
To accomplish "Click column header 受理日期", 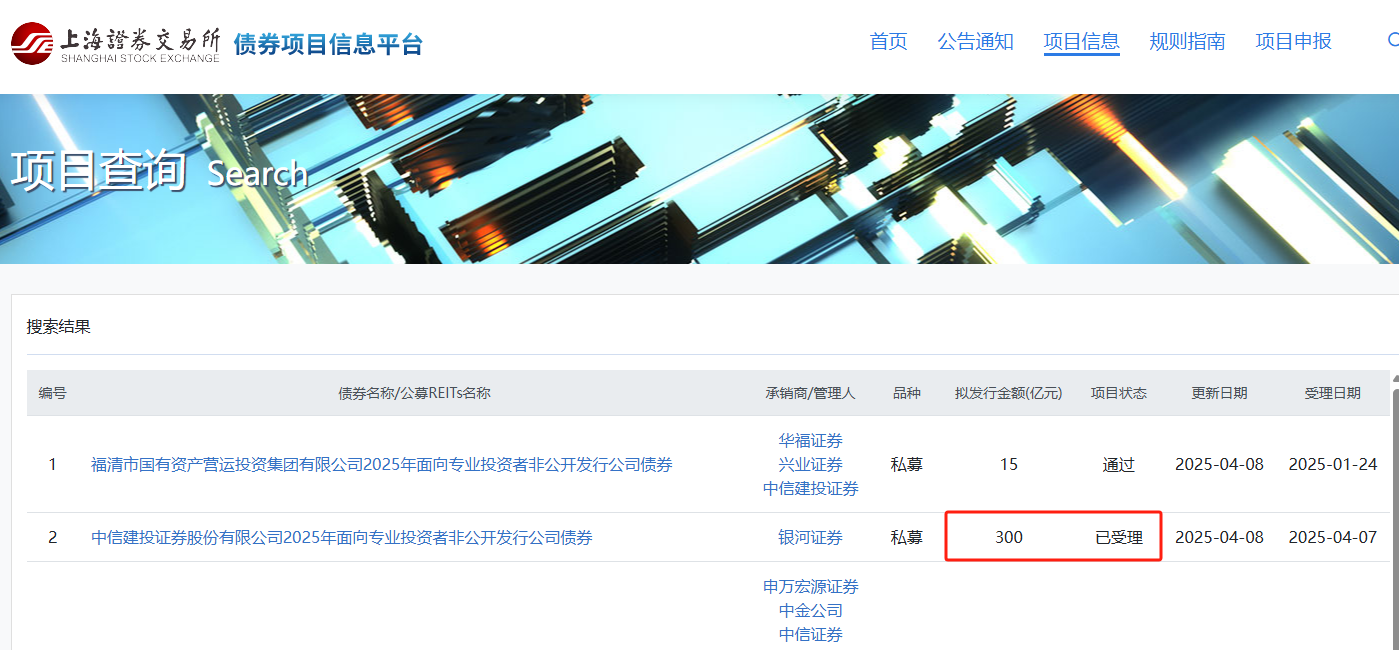I will (x=1333, y=393).
